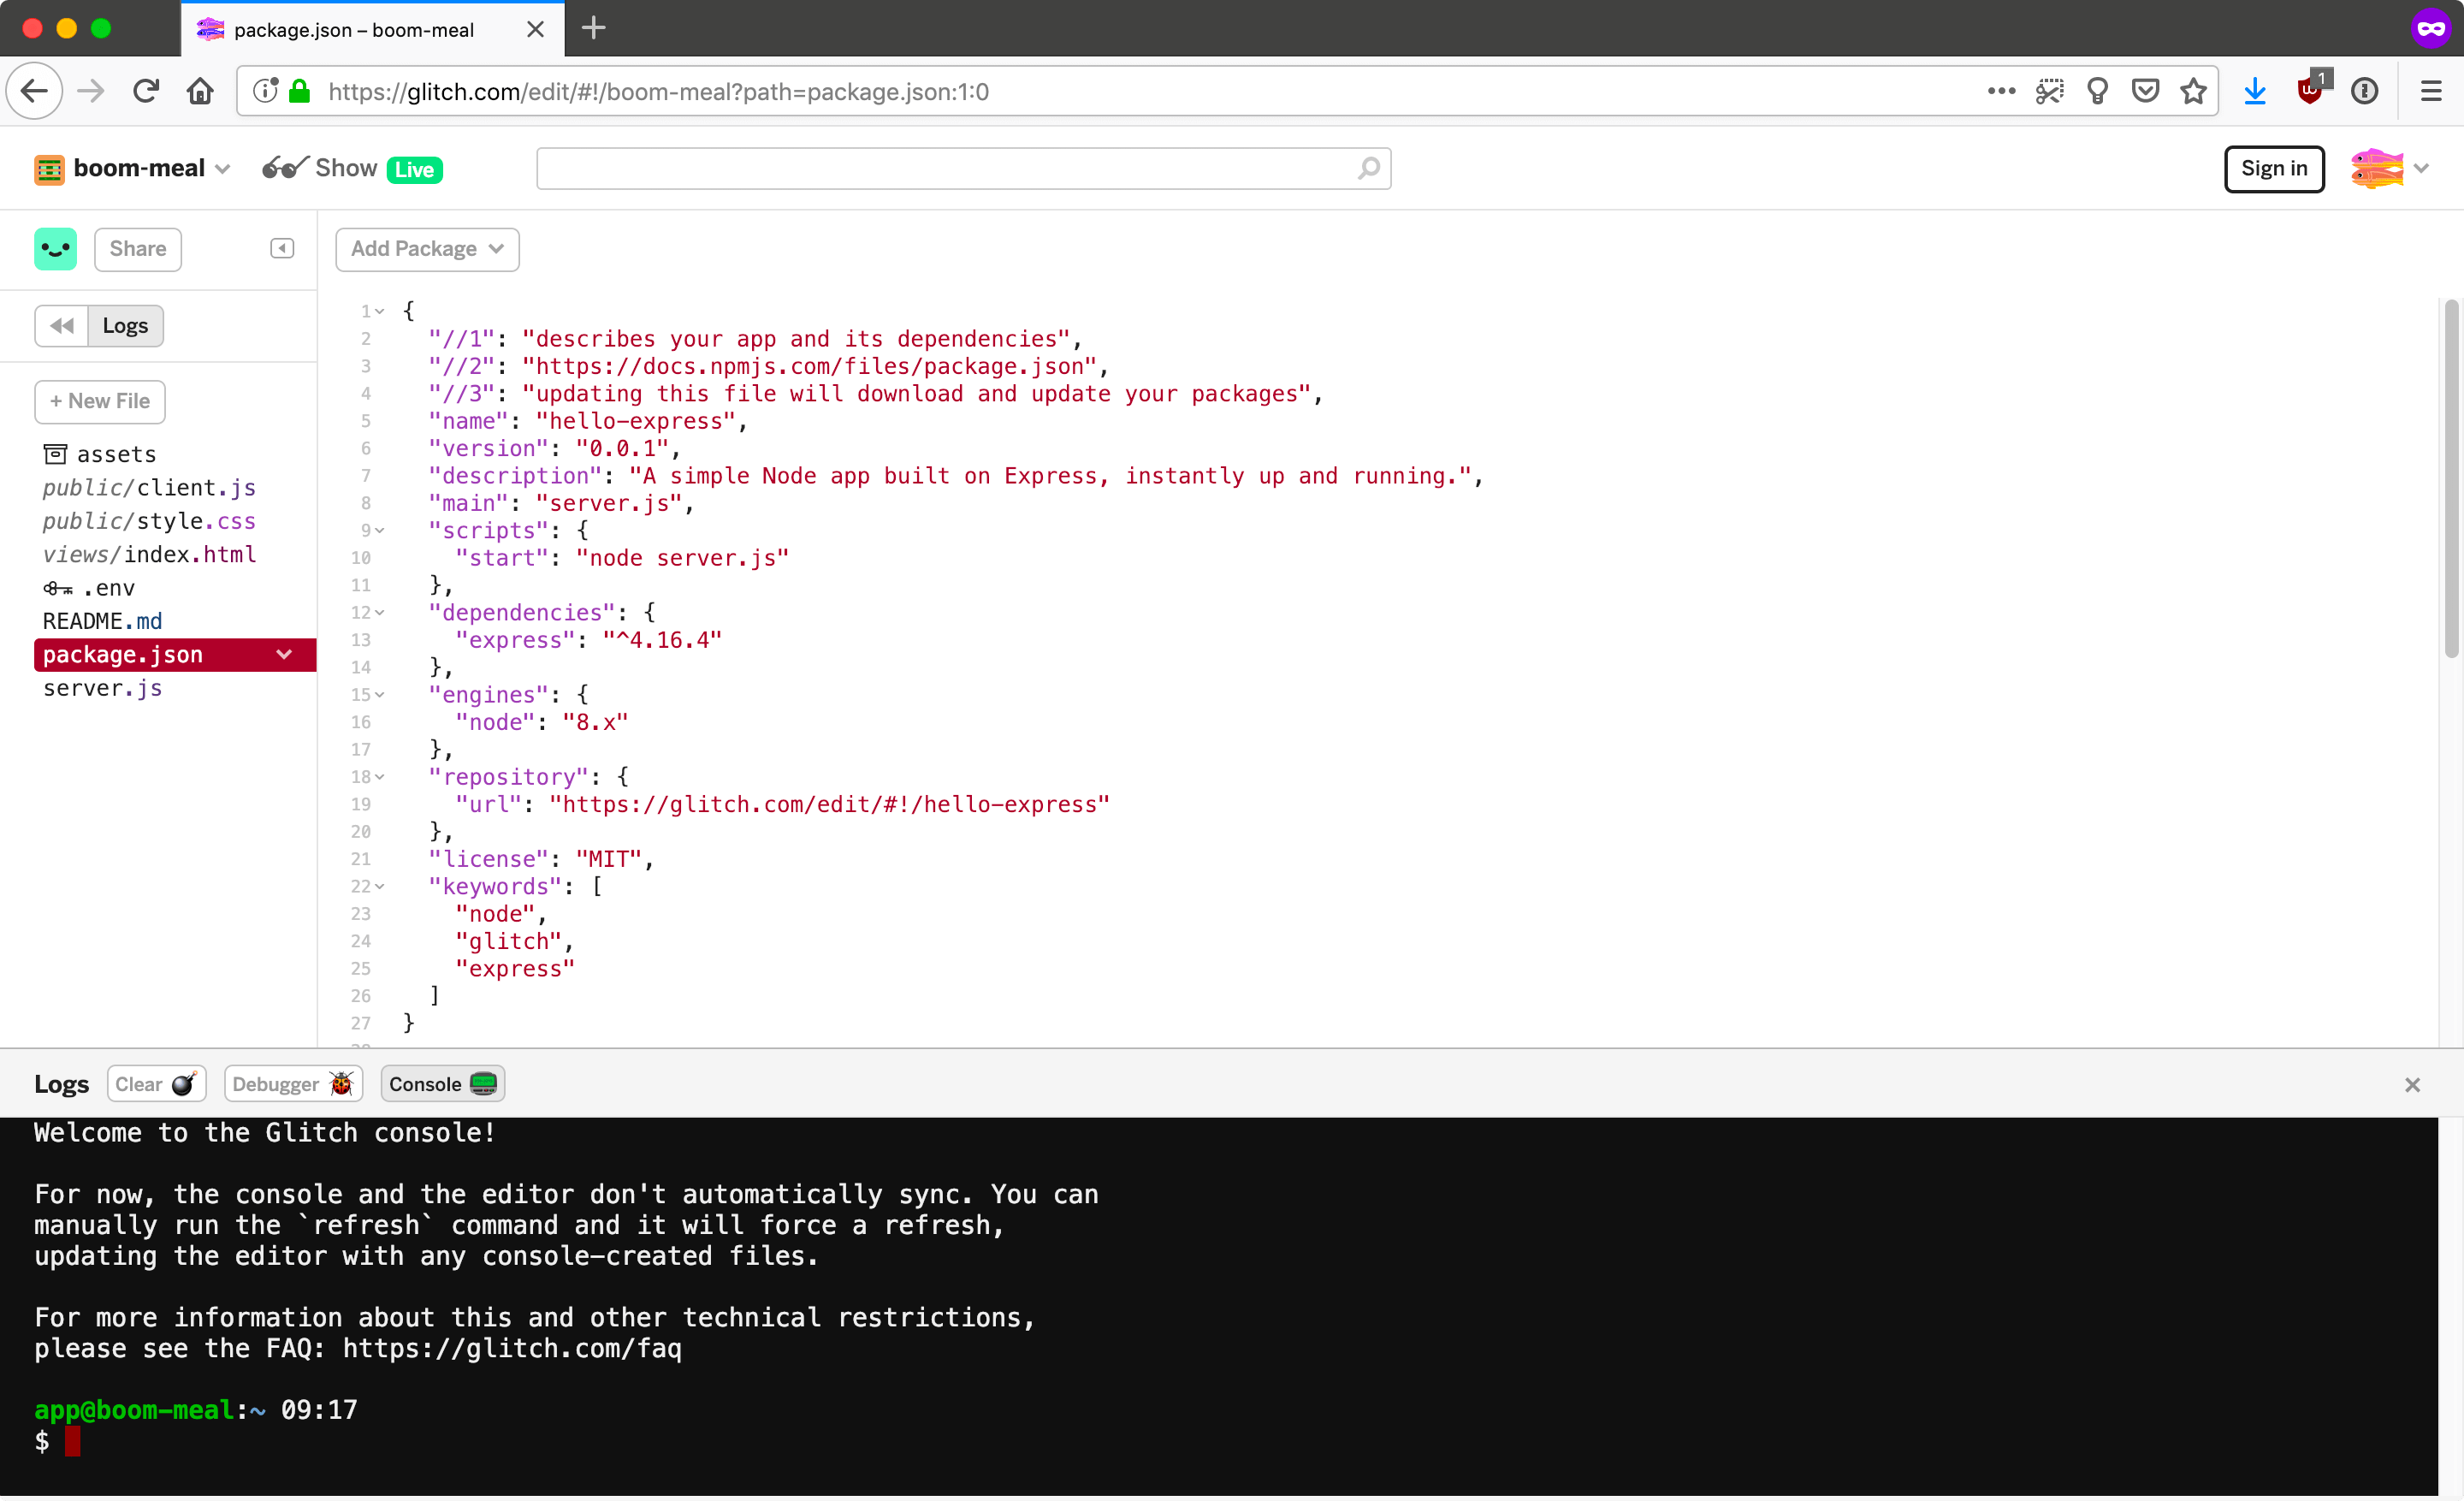Click the green smiley user avatar

tap(56, 249)
